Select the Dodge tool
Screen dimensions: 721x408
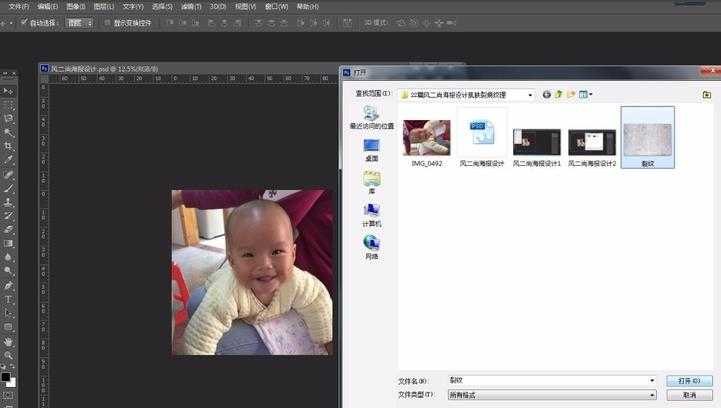pos(8,271)
